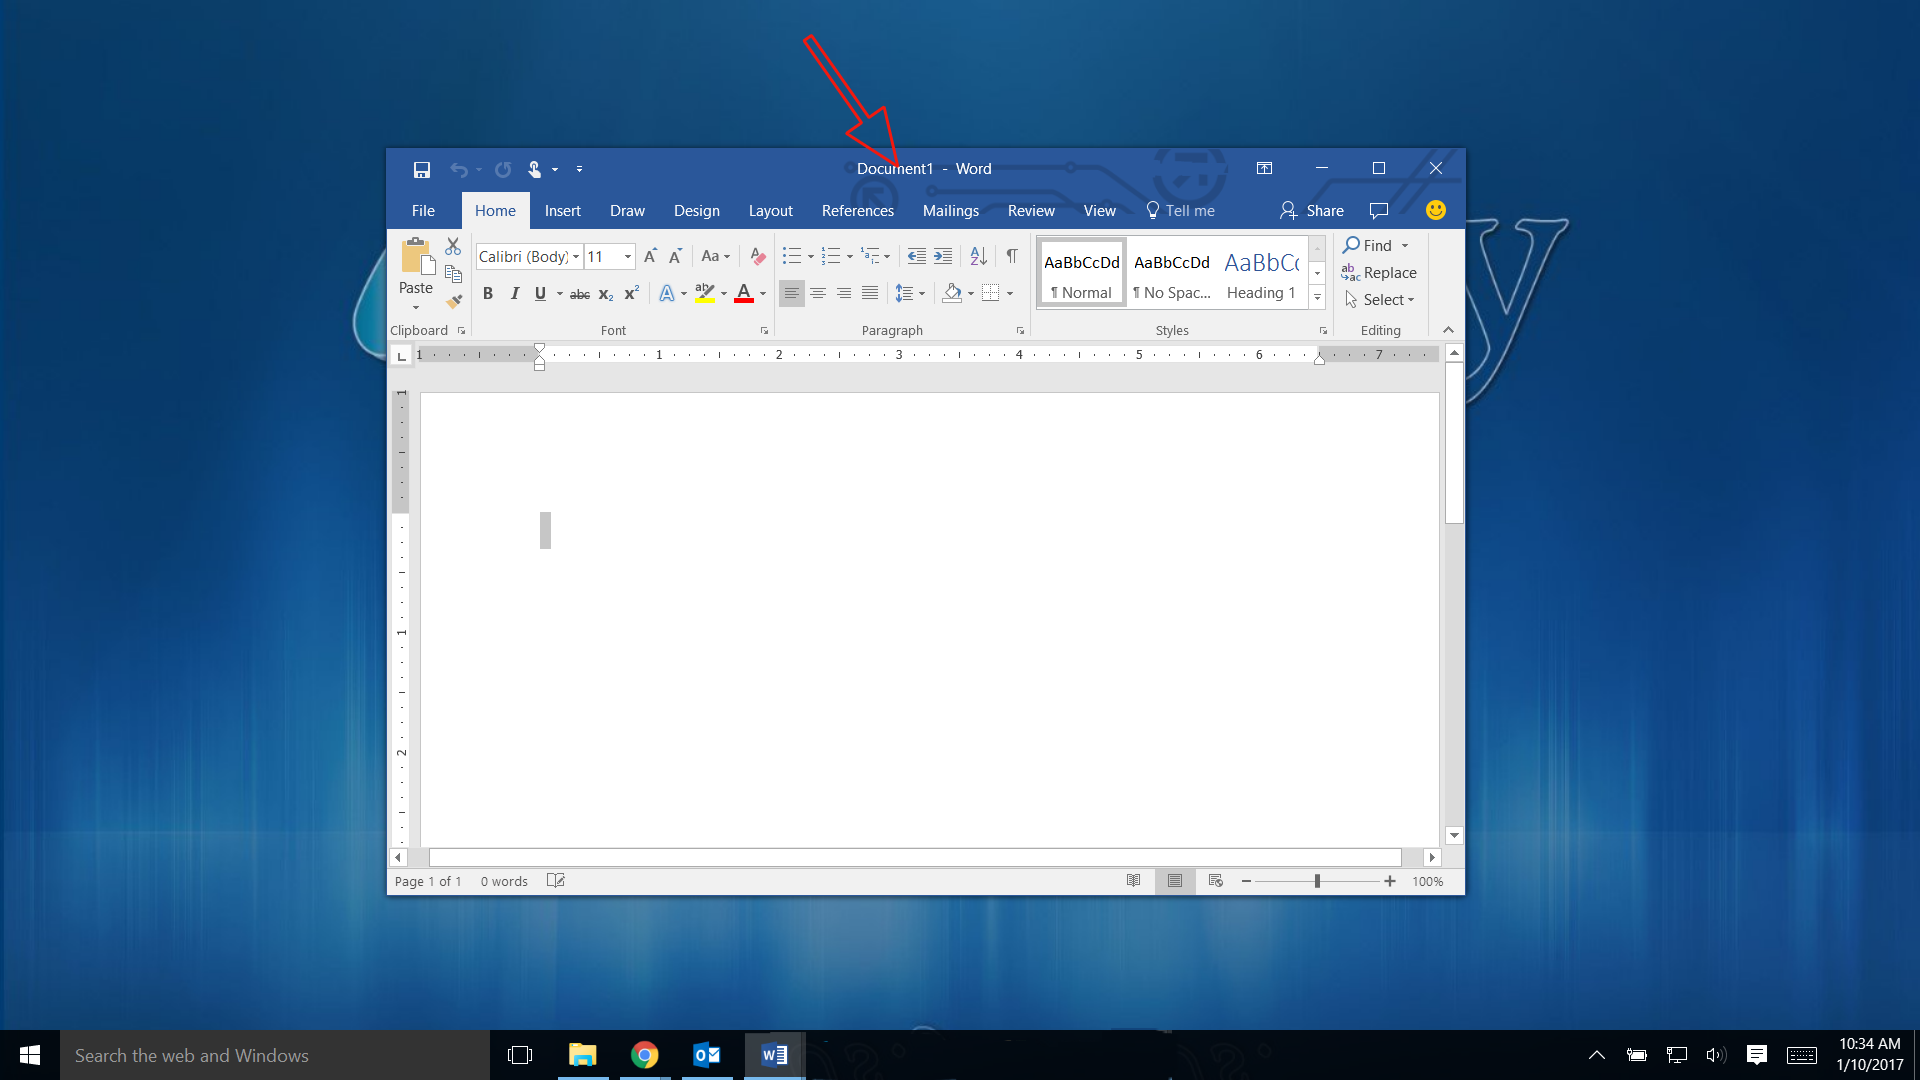This screenshot has width=1920, height=1080.
Task: Click the Clear All Formatting icon
Action: click(757, 257)
